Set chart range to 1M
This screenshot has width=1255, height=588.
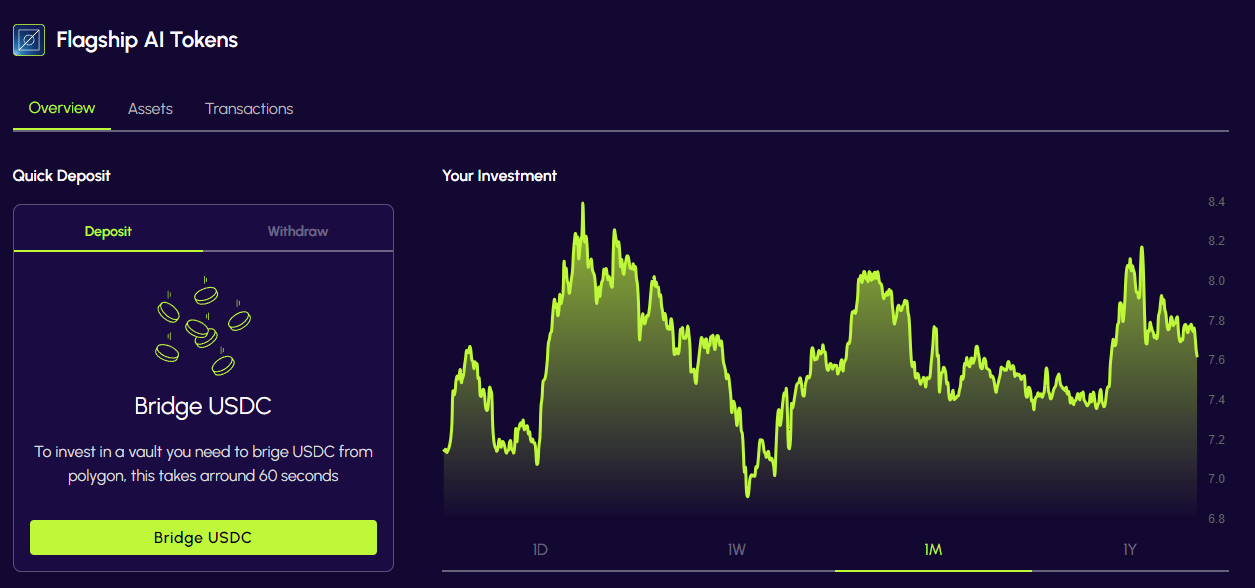(x=933, y=550)
